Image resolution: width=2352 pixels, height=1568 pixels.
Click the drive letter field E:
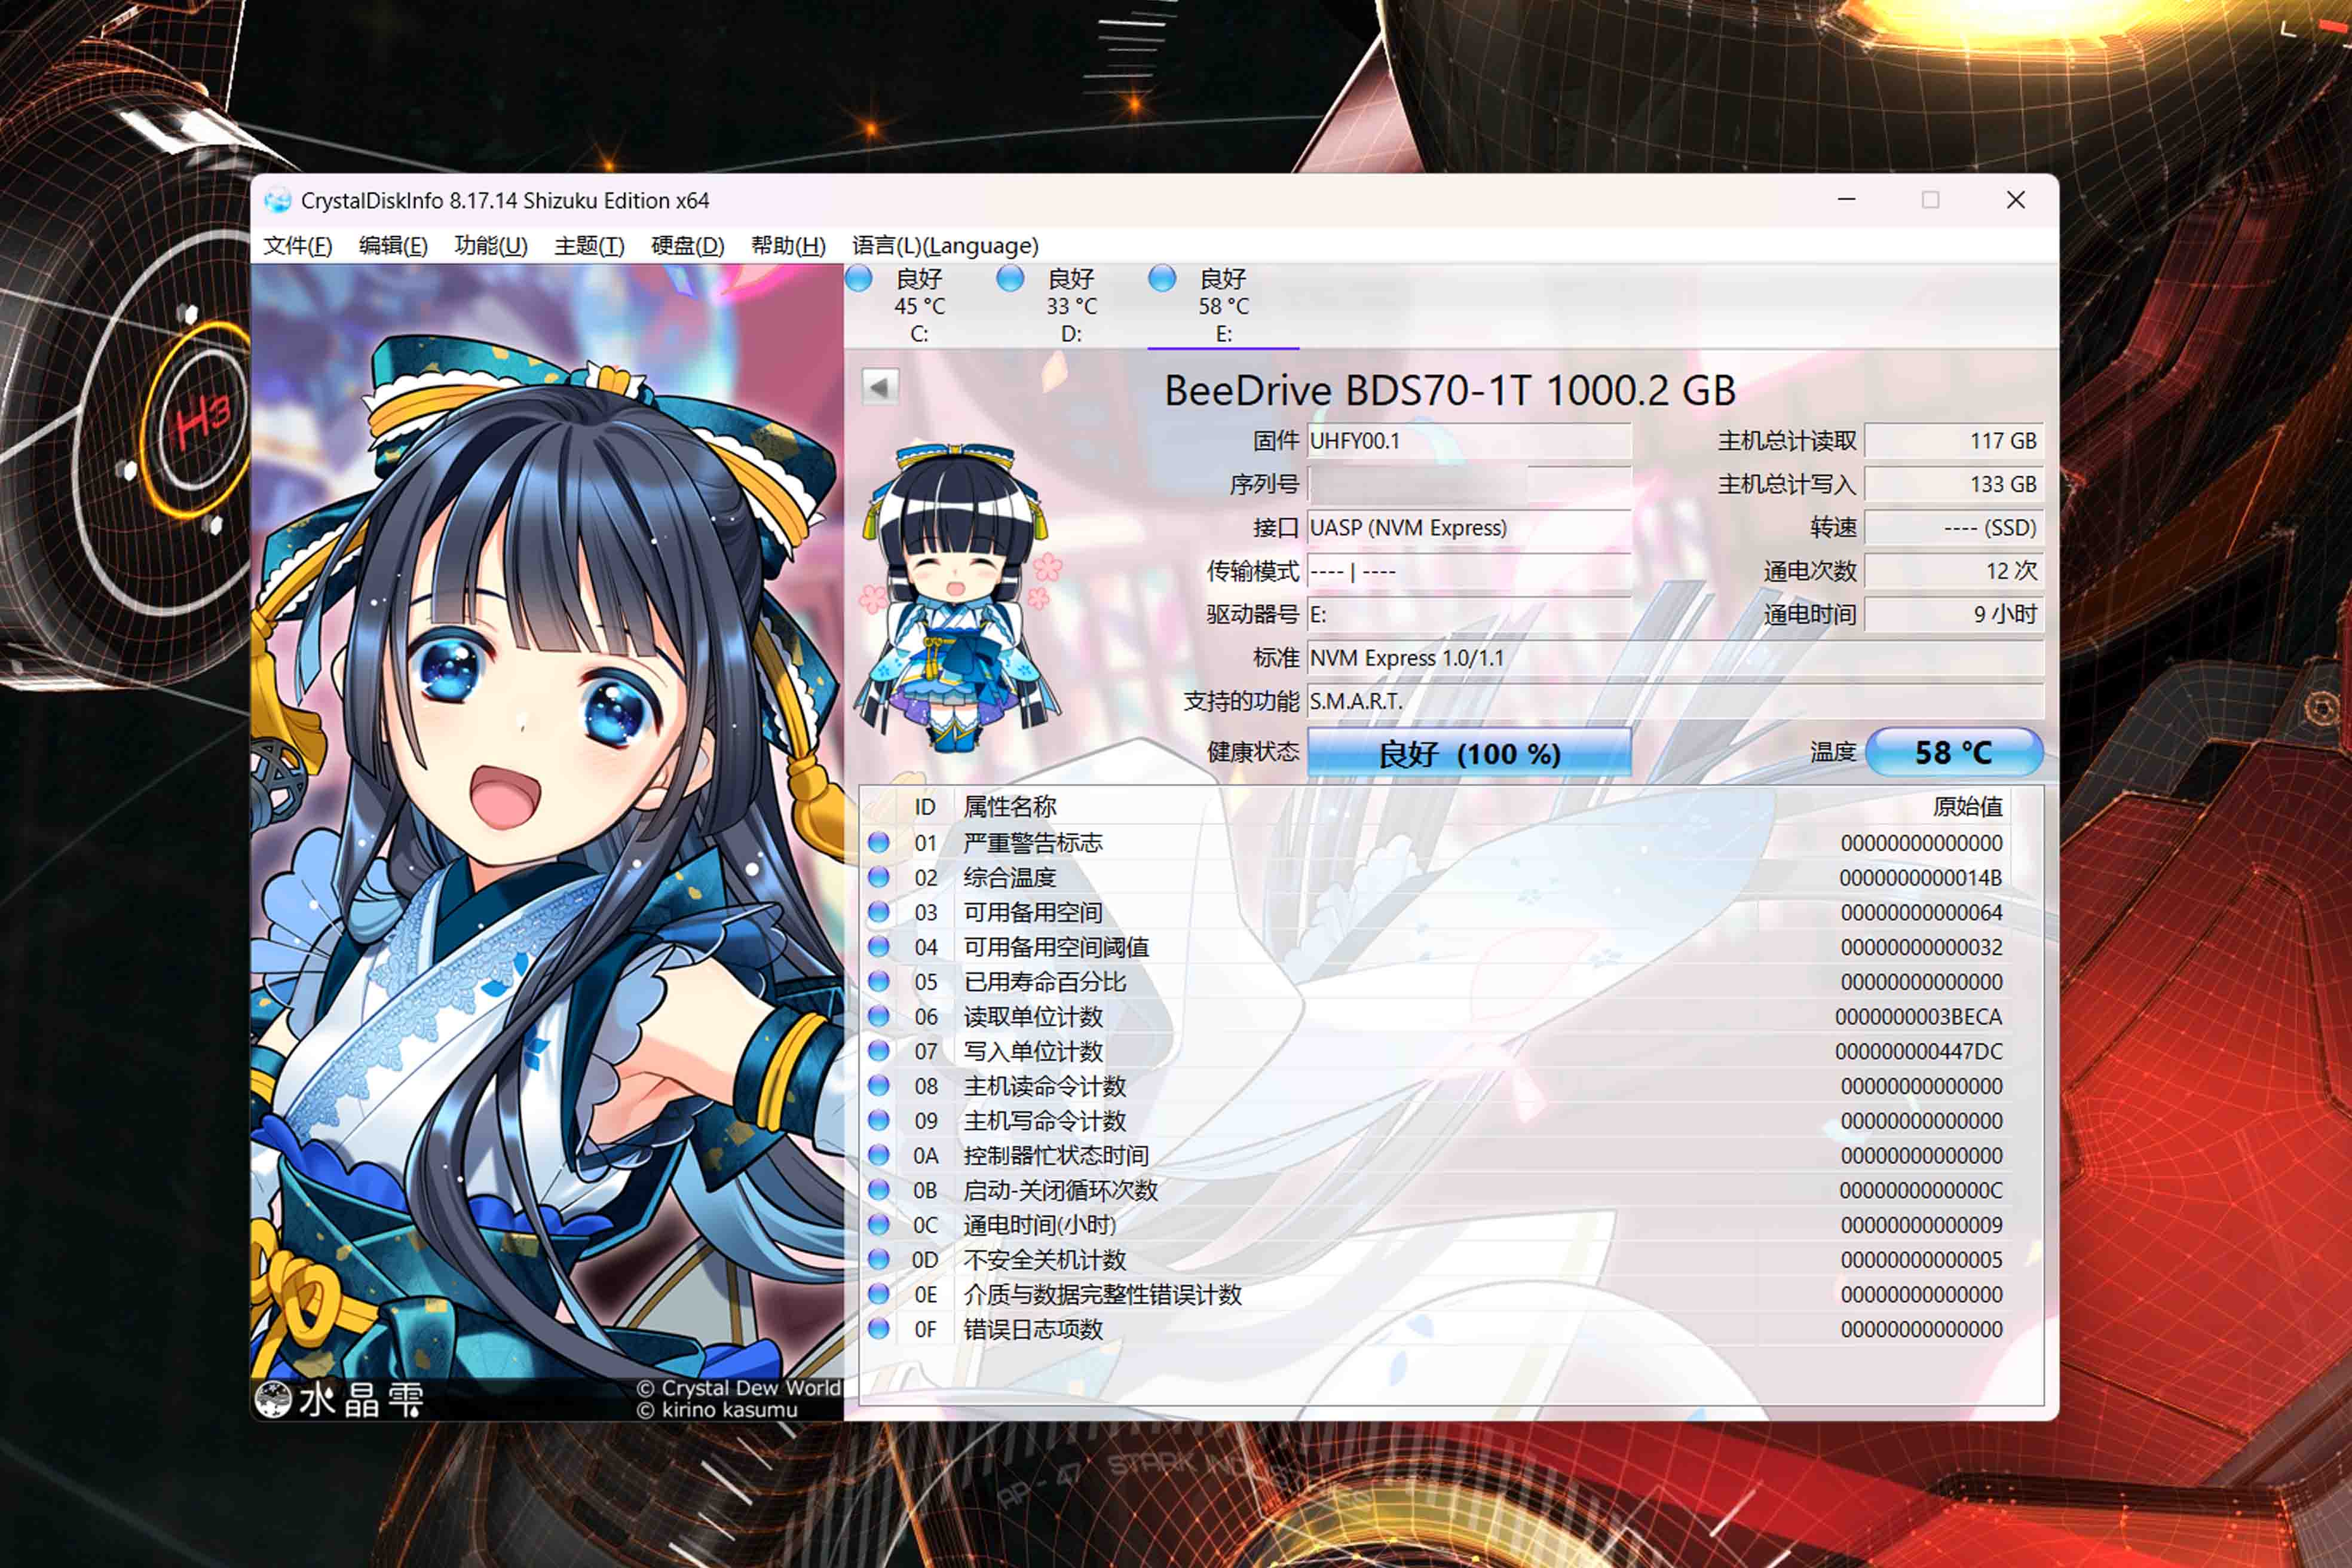click(x=1469, y=615)
